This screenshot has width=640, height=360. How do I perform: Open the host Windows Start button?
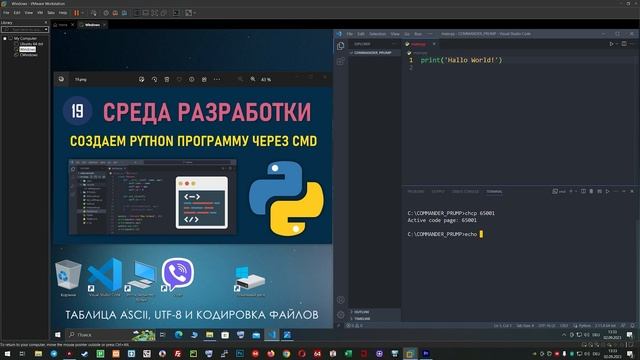coord(7,353)
